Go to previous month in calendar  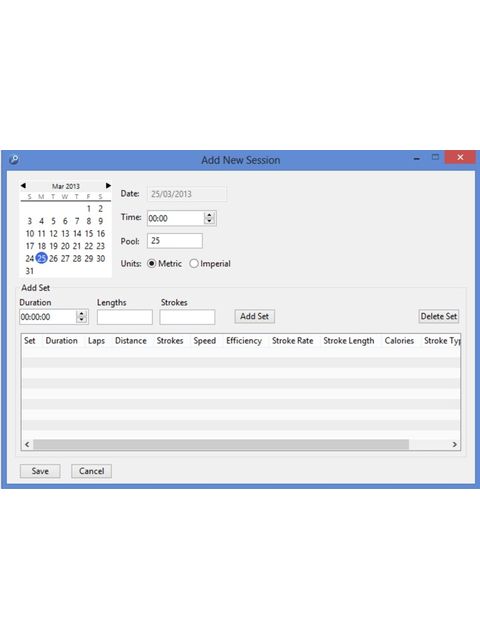[23, 186]
